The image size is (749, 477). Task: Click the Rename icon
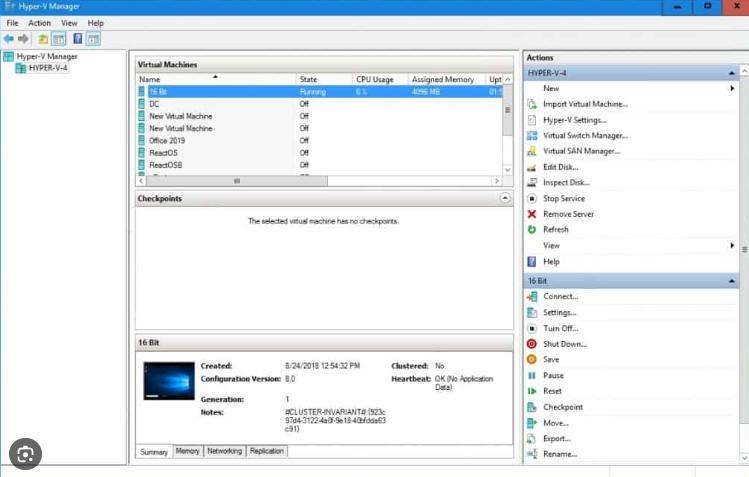tap(532, 454)
